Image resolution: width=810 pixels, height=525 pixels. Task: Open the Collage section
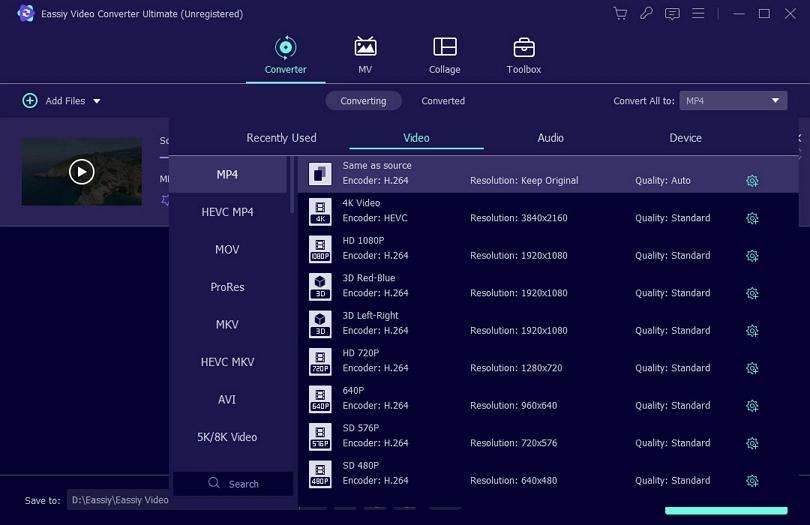[444, 56]
